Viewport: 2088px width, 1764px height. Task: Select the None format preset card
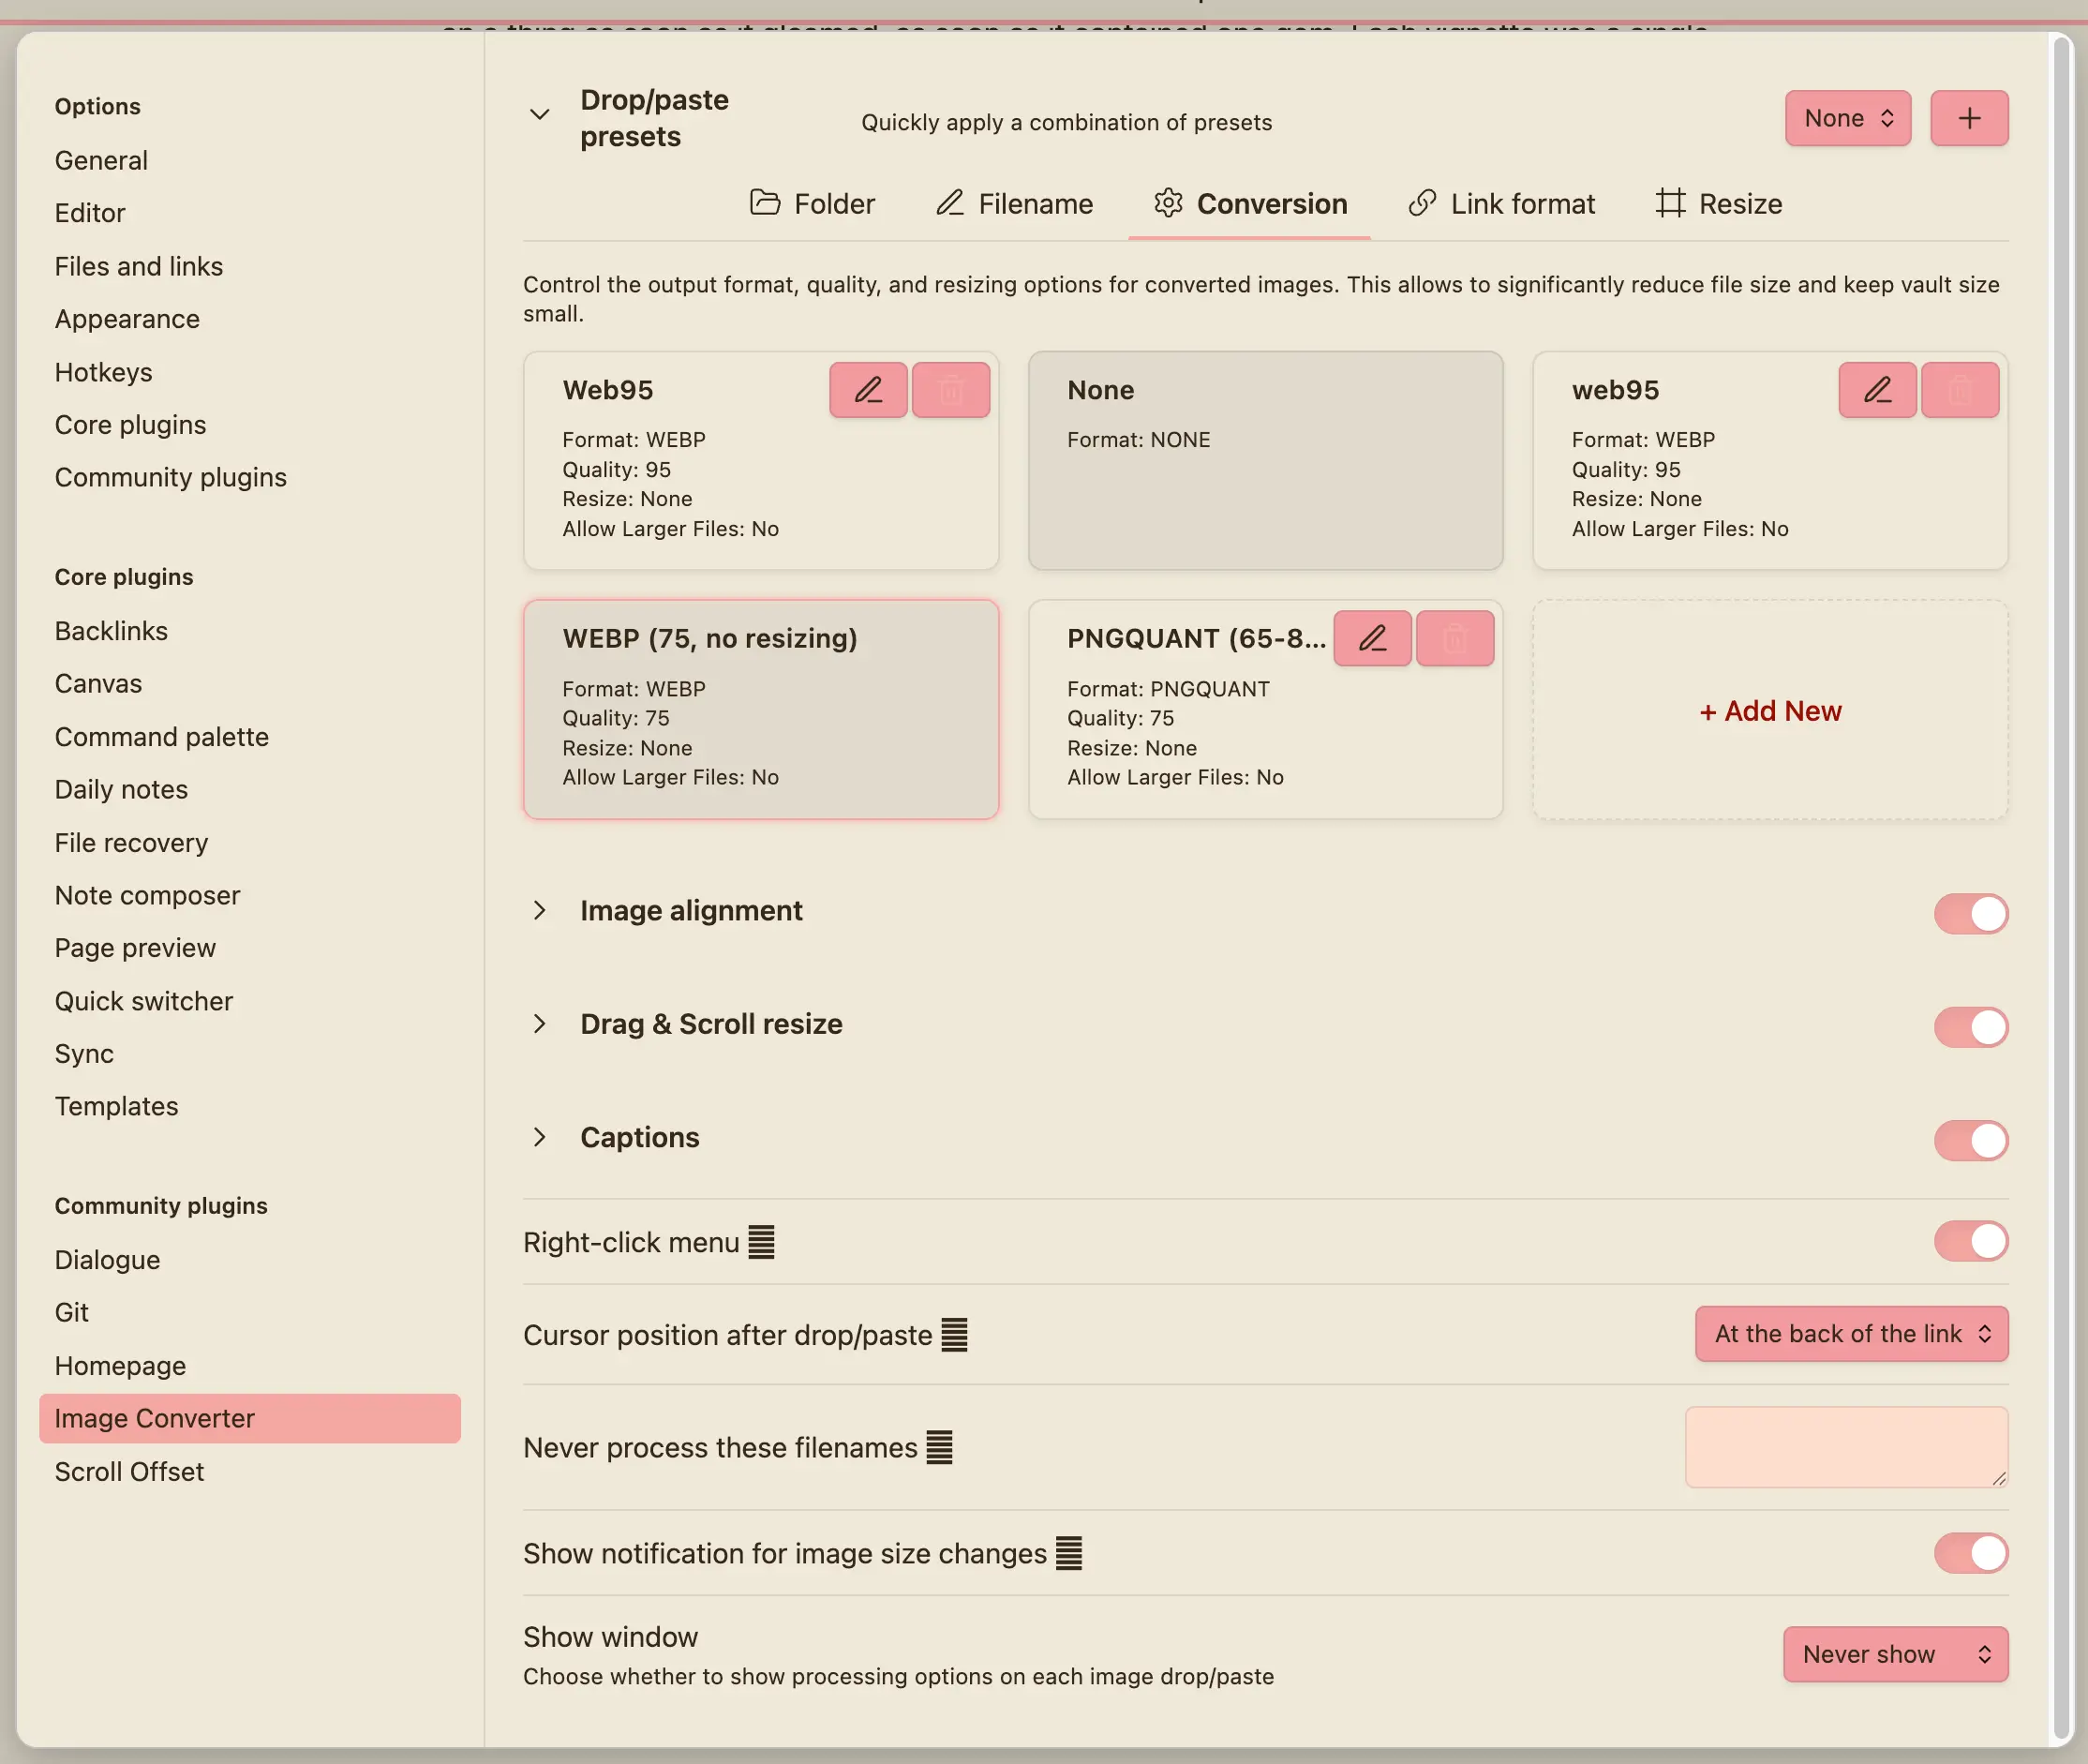1265,460
